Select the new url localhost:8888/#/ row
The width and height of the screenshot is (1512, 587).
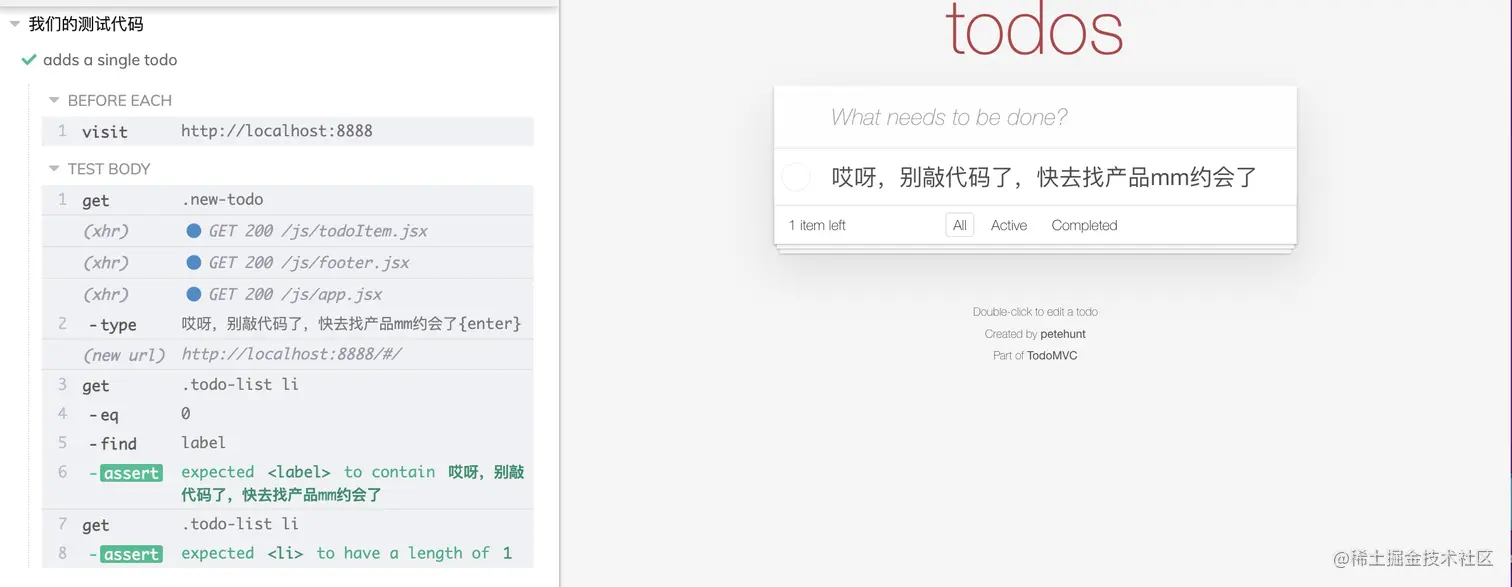point(288,355)
